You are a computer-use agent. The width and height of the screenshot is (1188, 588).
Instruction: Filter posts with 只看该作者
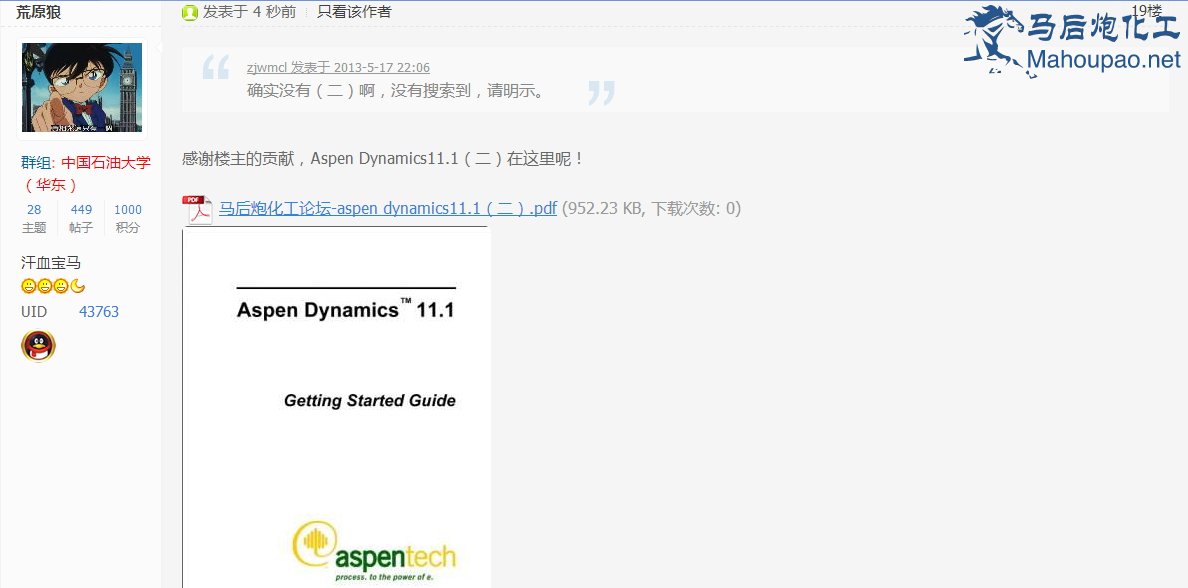point(354,12)
